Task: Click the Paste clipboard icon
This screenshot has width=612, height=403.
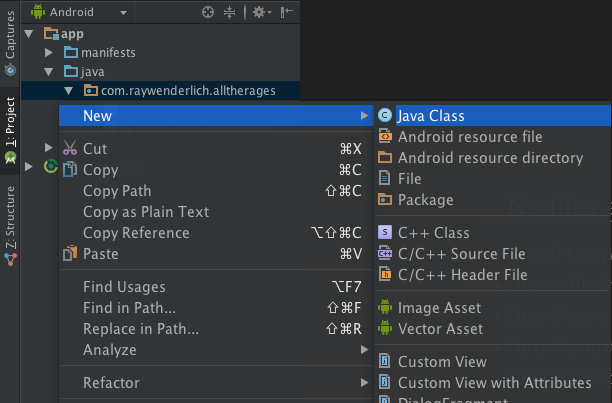Action: (x=70, y=253)
